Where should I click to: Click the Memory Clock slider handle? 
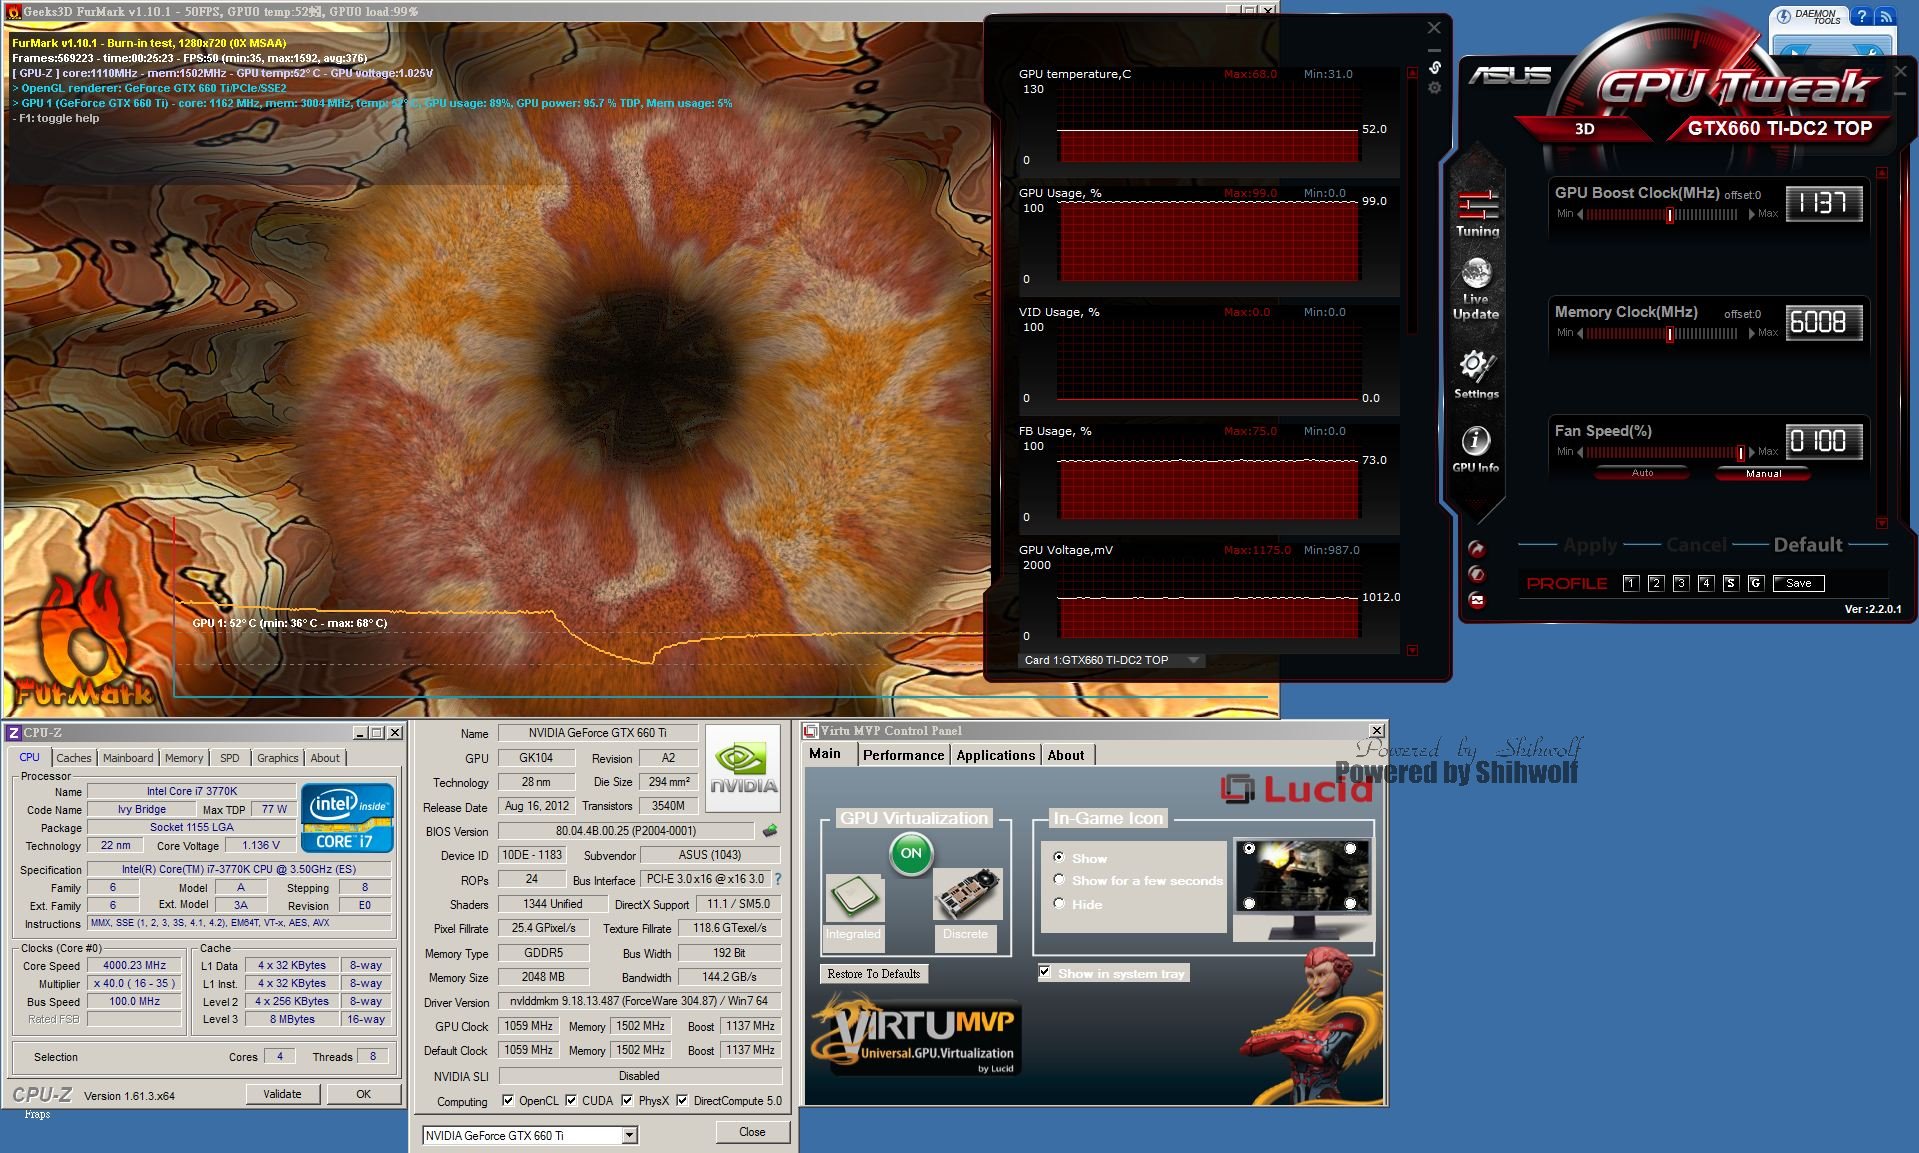pos(1670,334)
